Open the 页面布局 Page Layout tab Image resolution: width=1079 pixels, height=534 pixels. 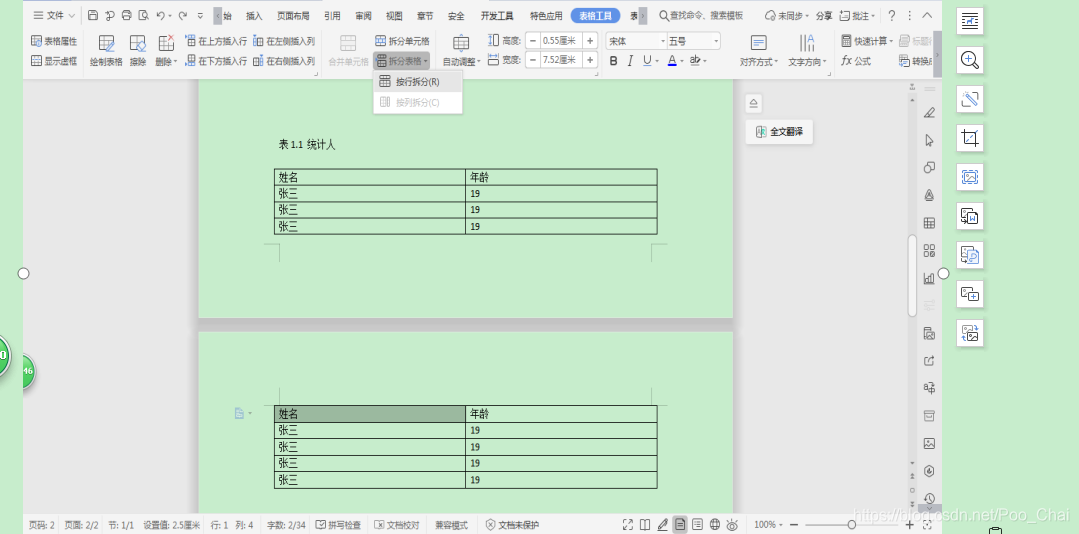click(x=293, y=15)
